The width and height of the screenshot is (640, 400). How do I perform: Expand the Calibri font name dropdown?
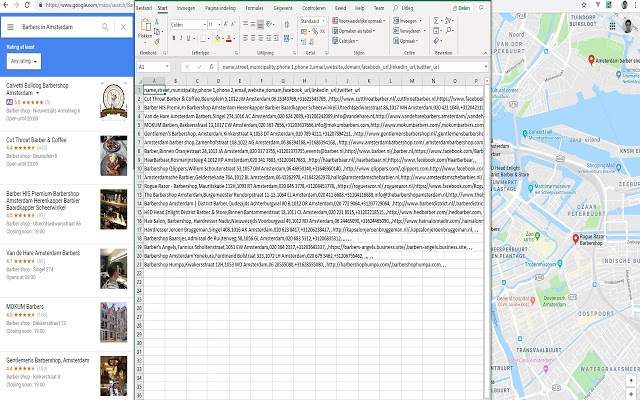pos(203,24)
